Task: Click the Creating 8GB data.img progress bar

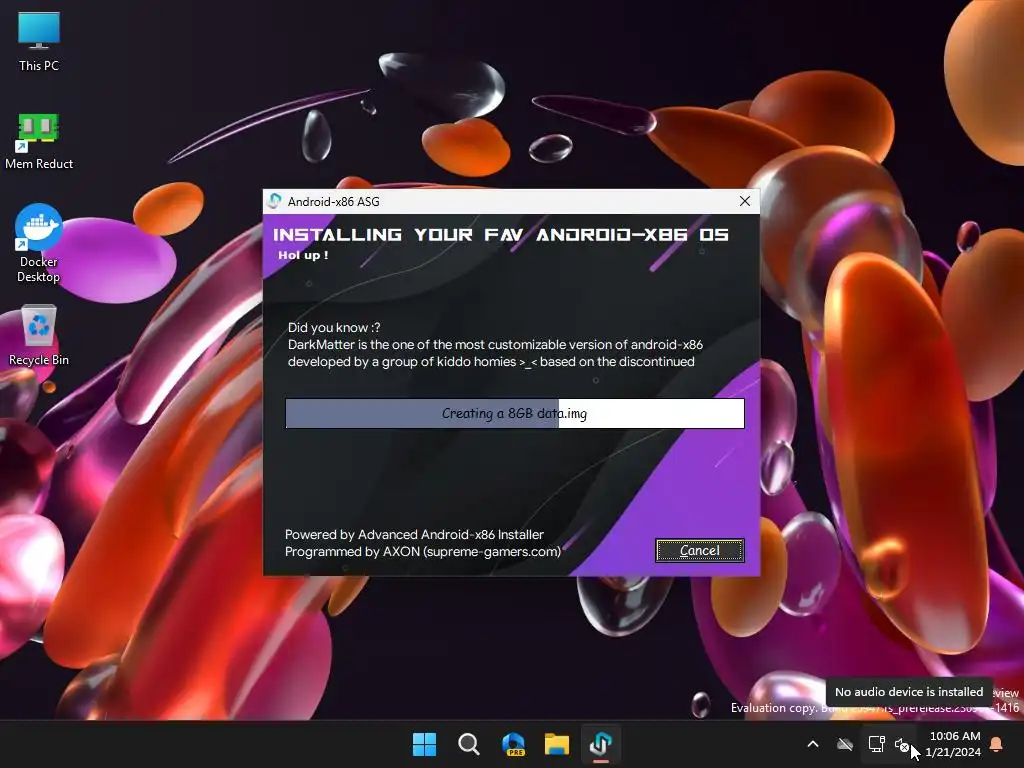Action: tap(515, 413)
